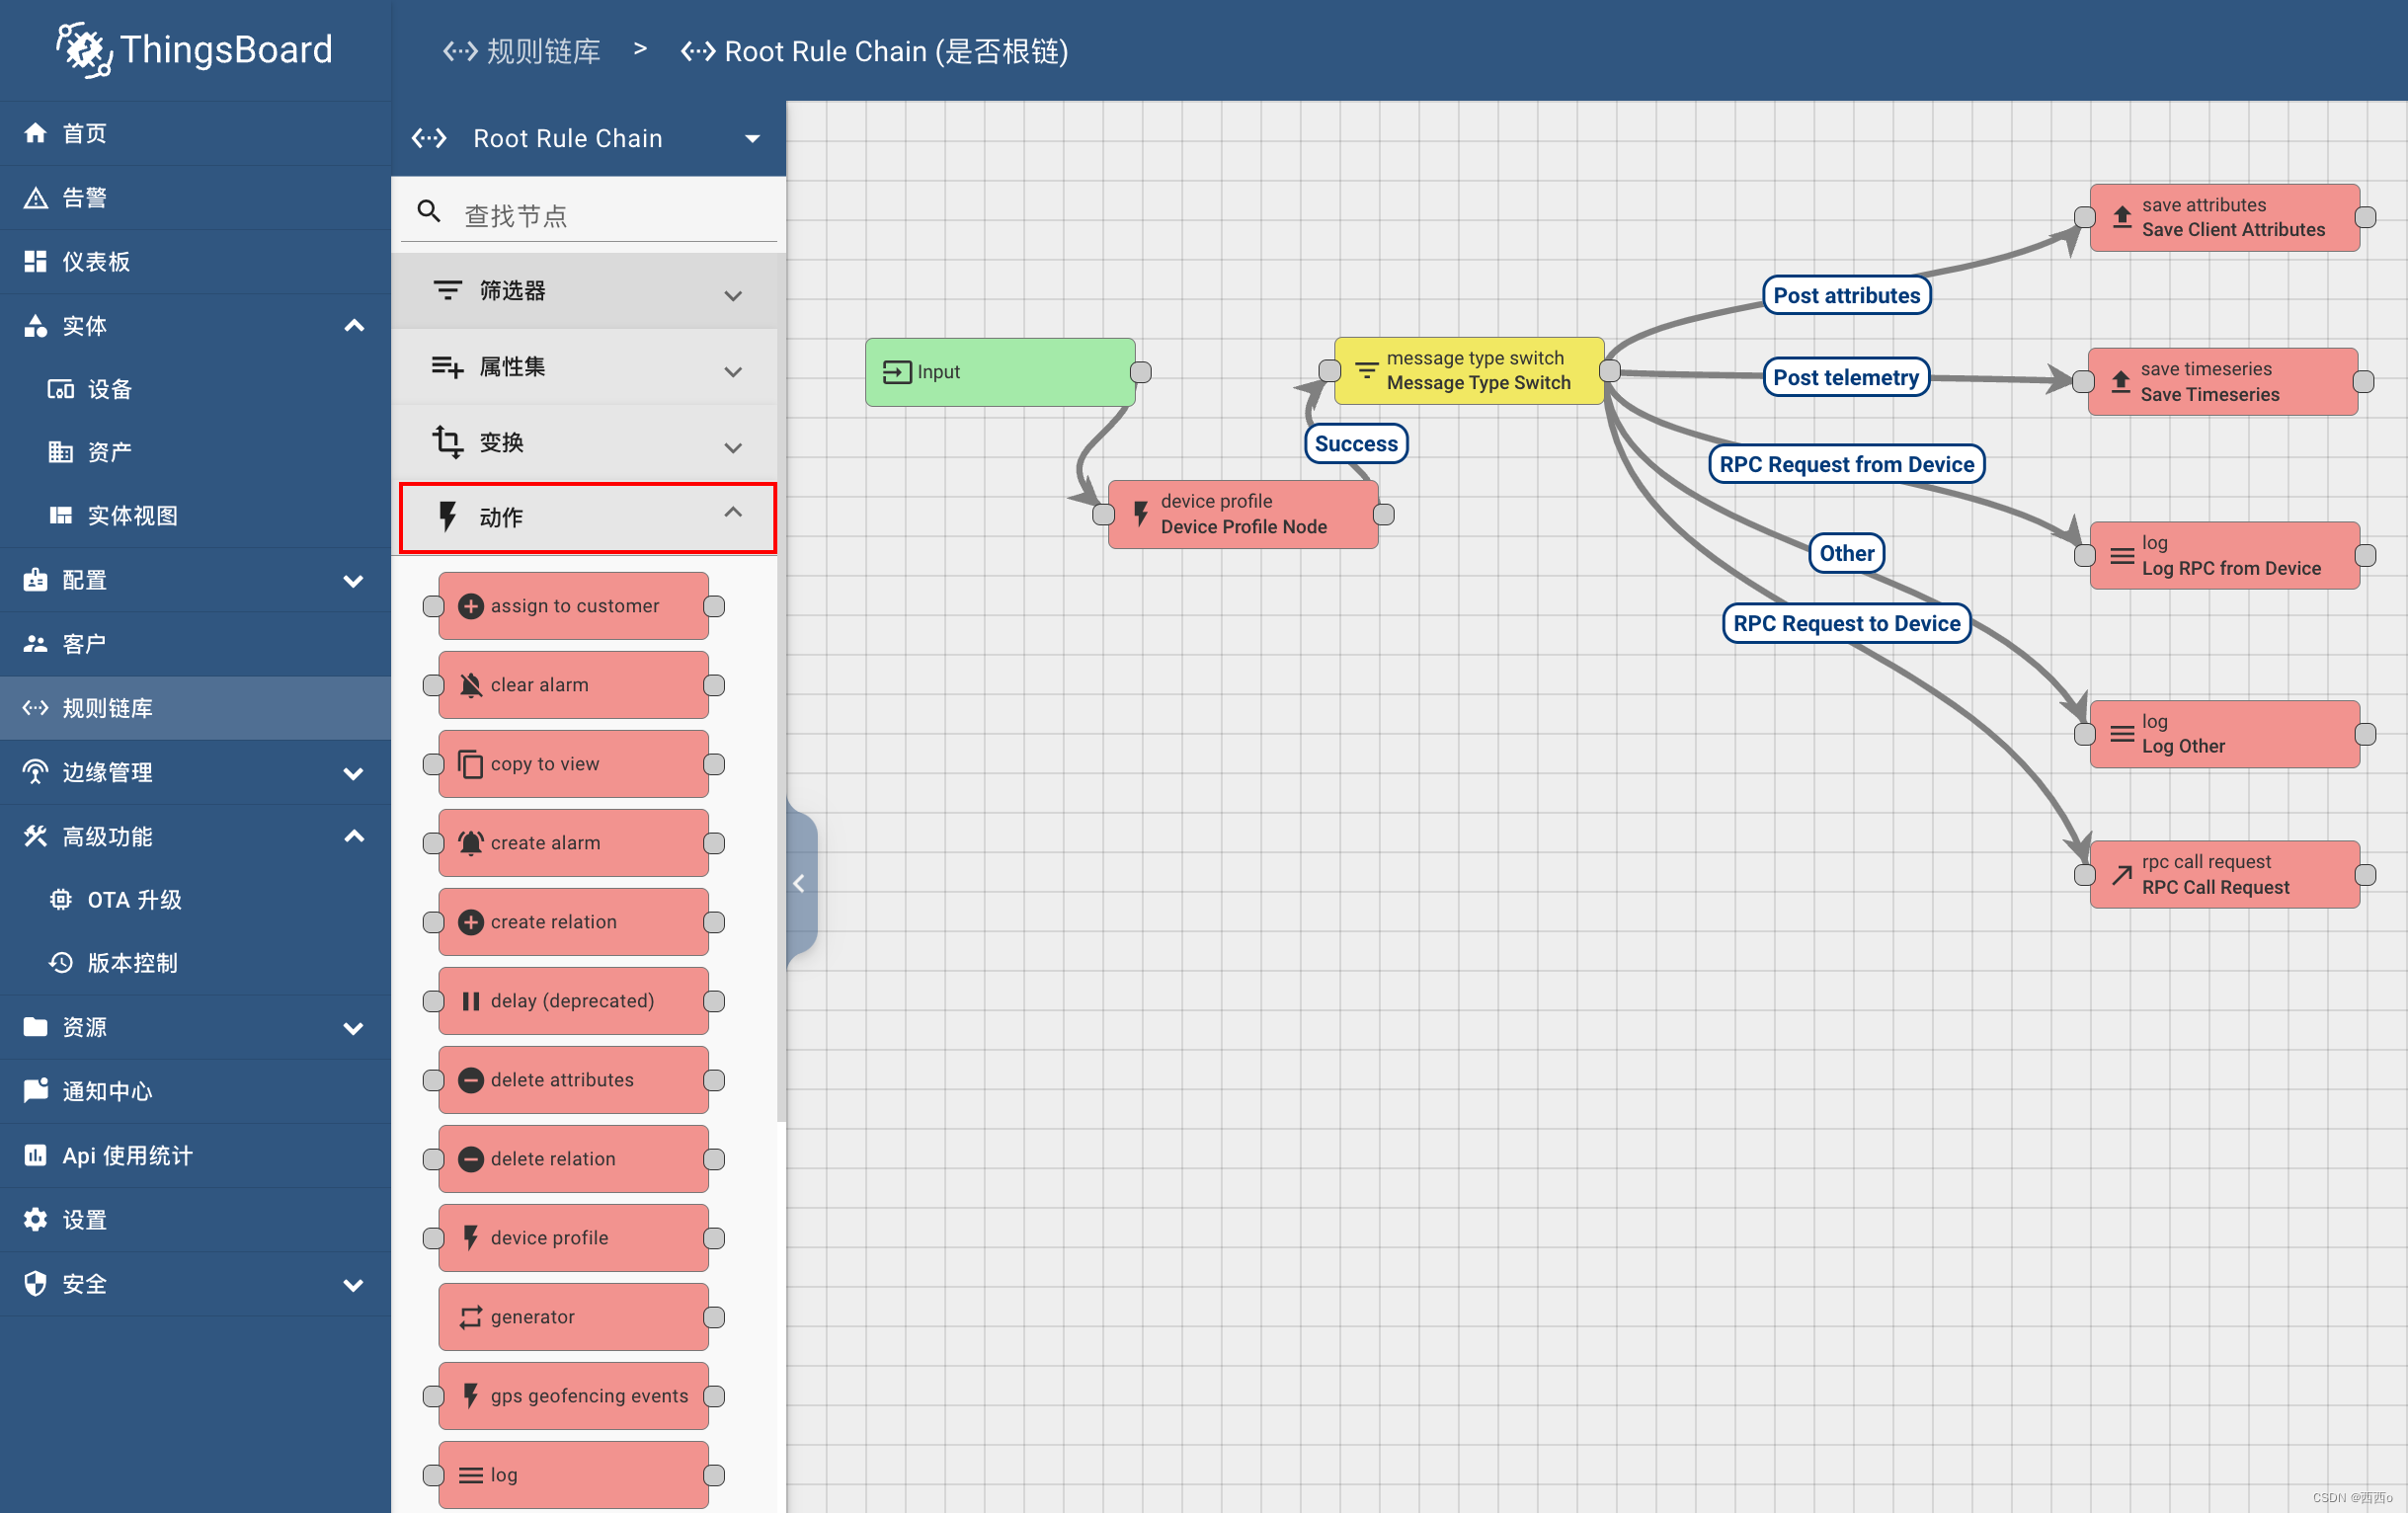Click the Save Timeseries upload icon
2408x1513 pixels.
[2120, 382]
